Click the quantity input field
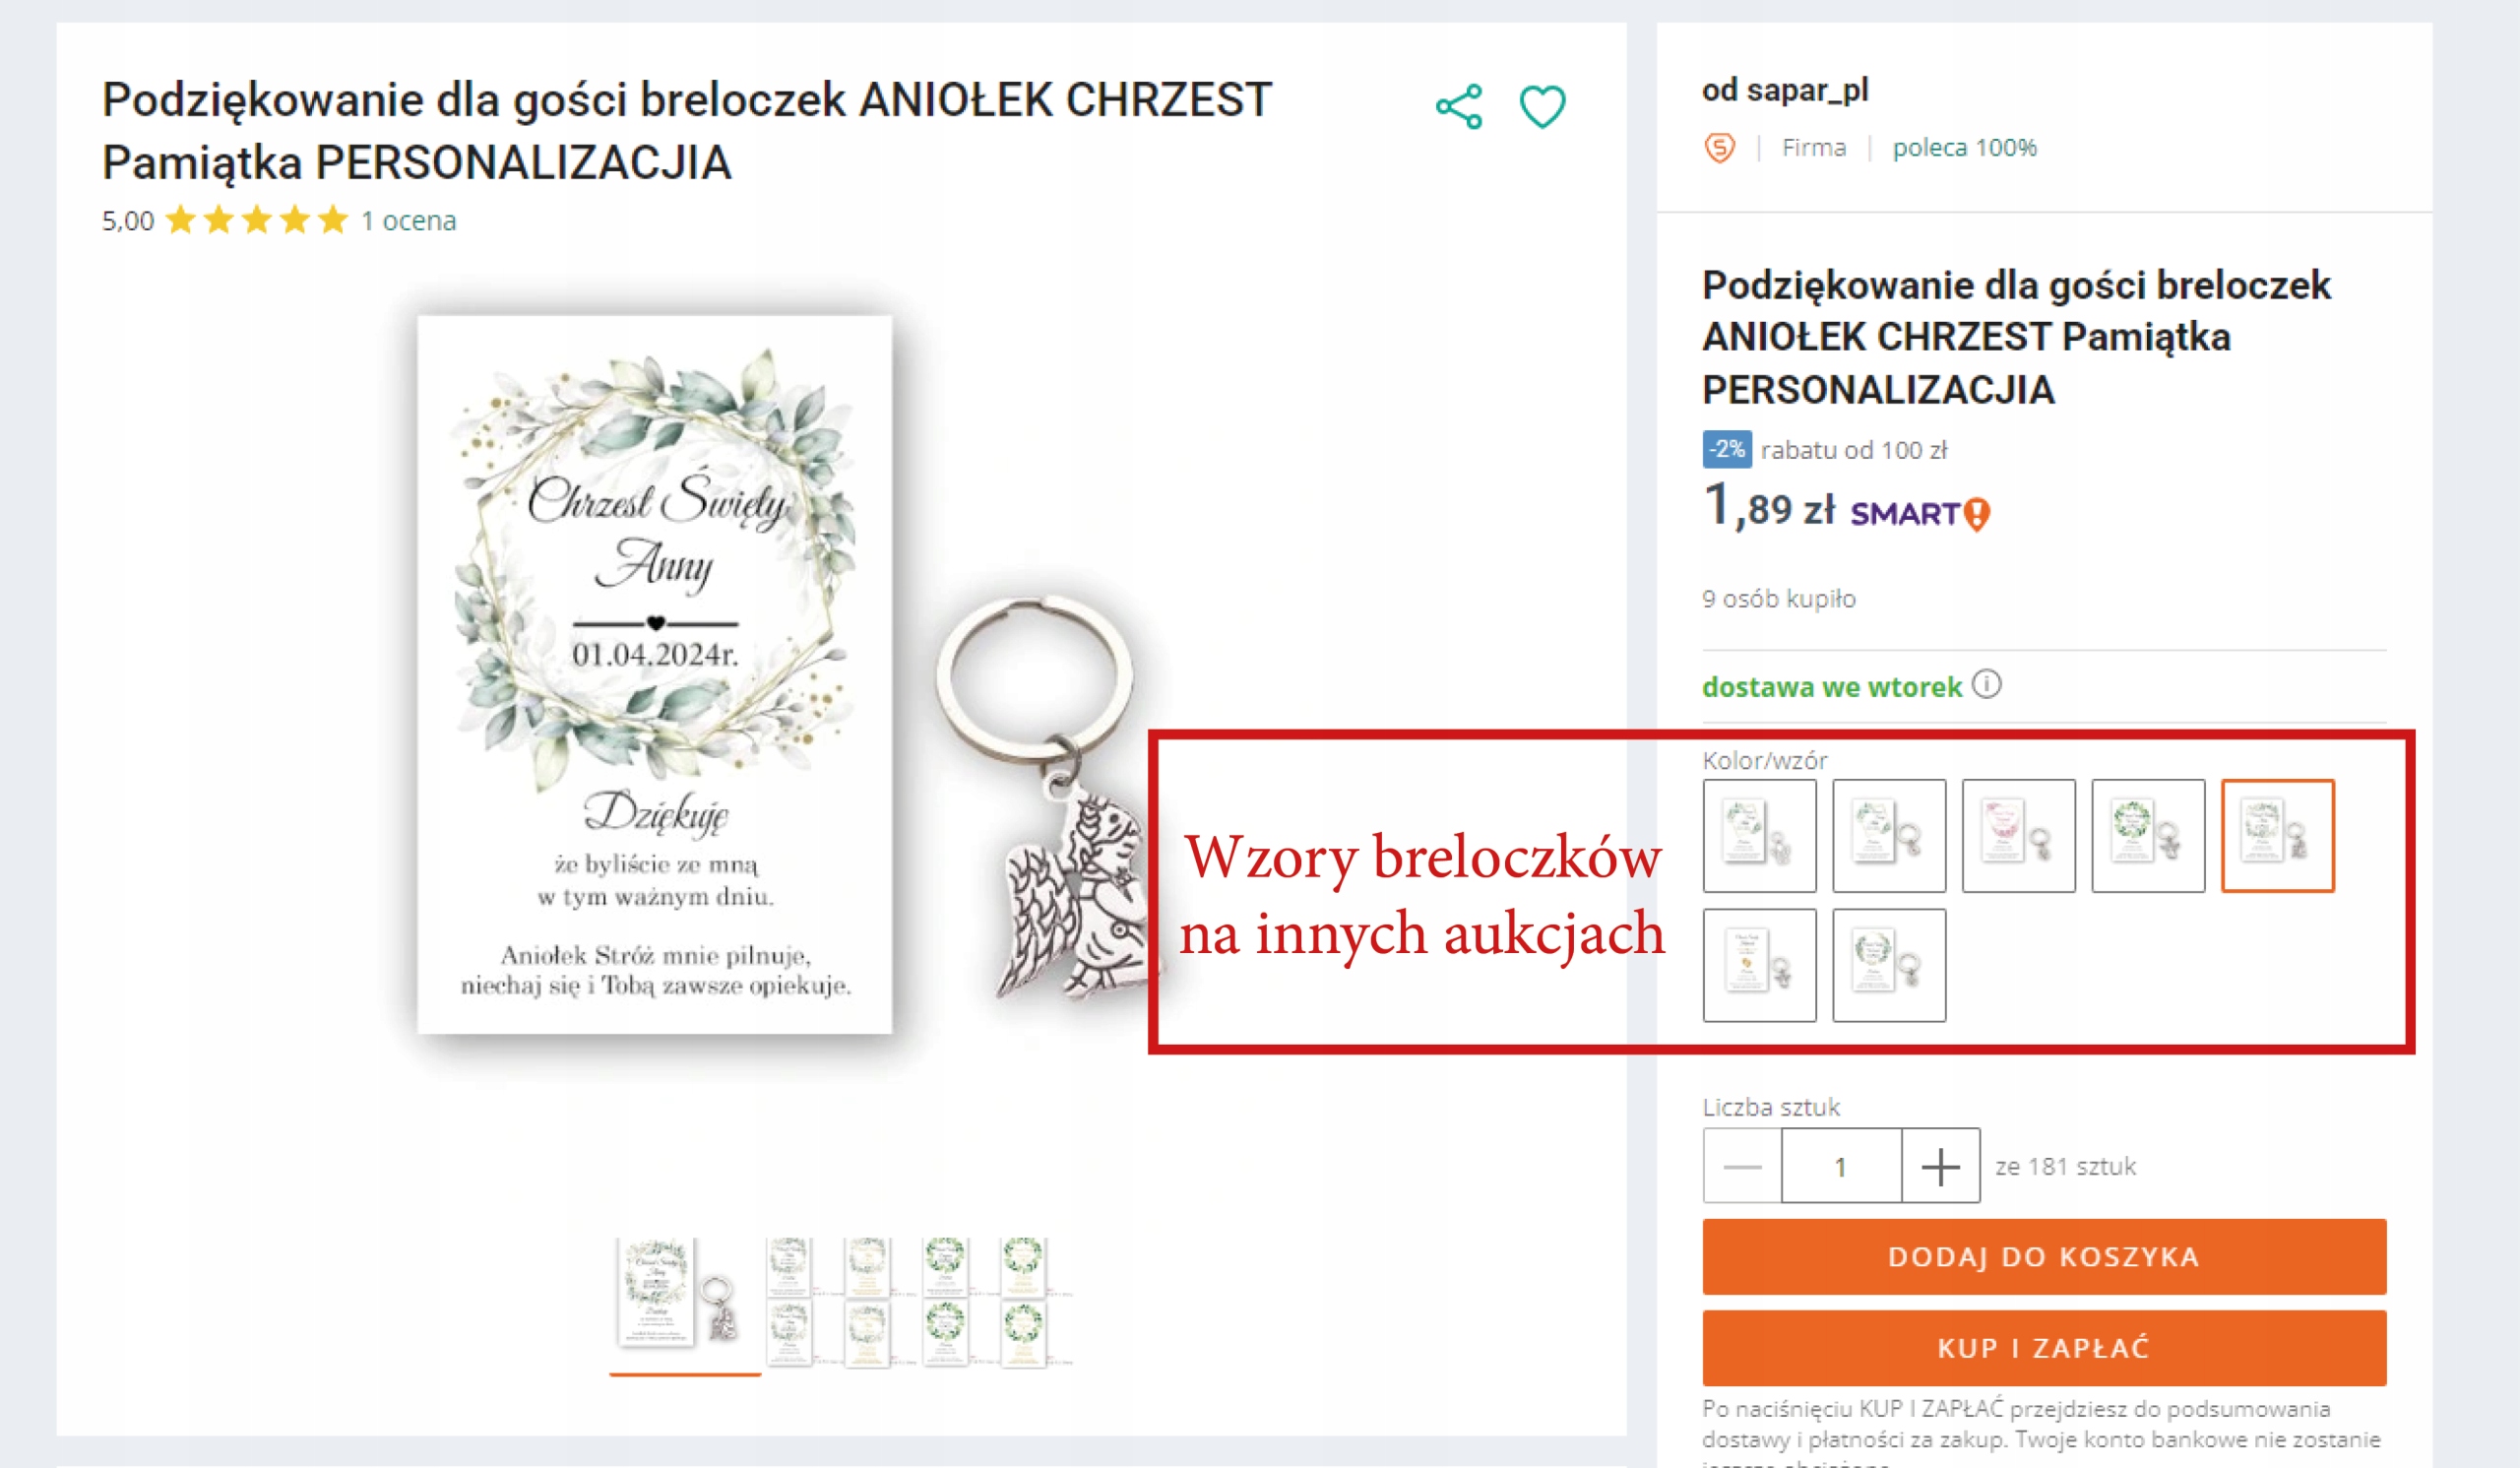 pos(1841,1166)
